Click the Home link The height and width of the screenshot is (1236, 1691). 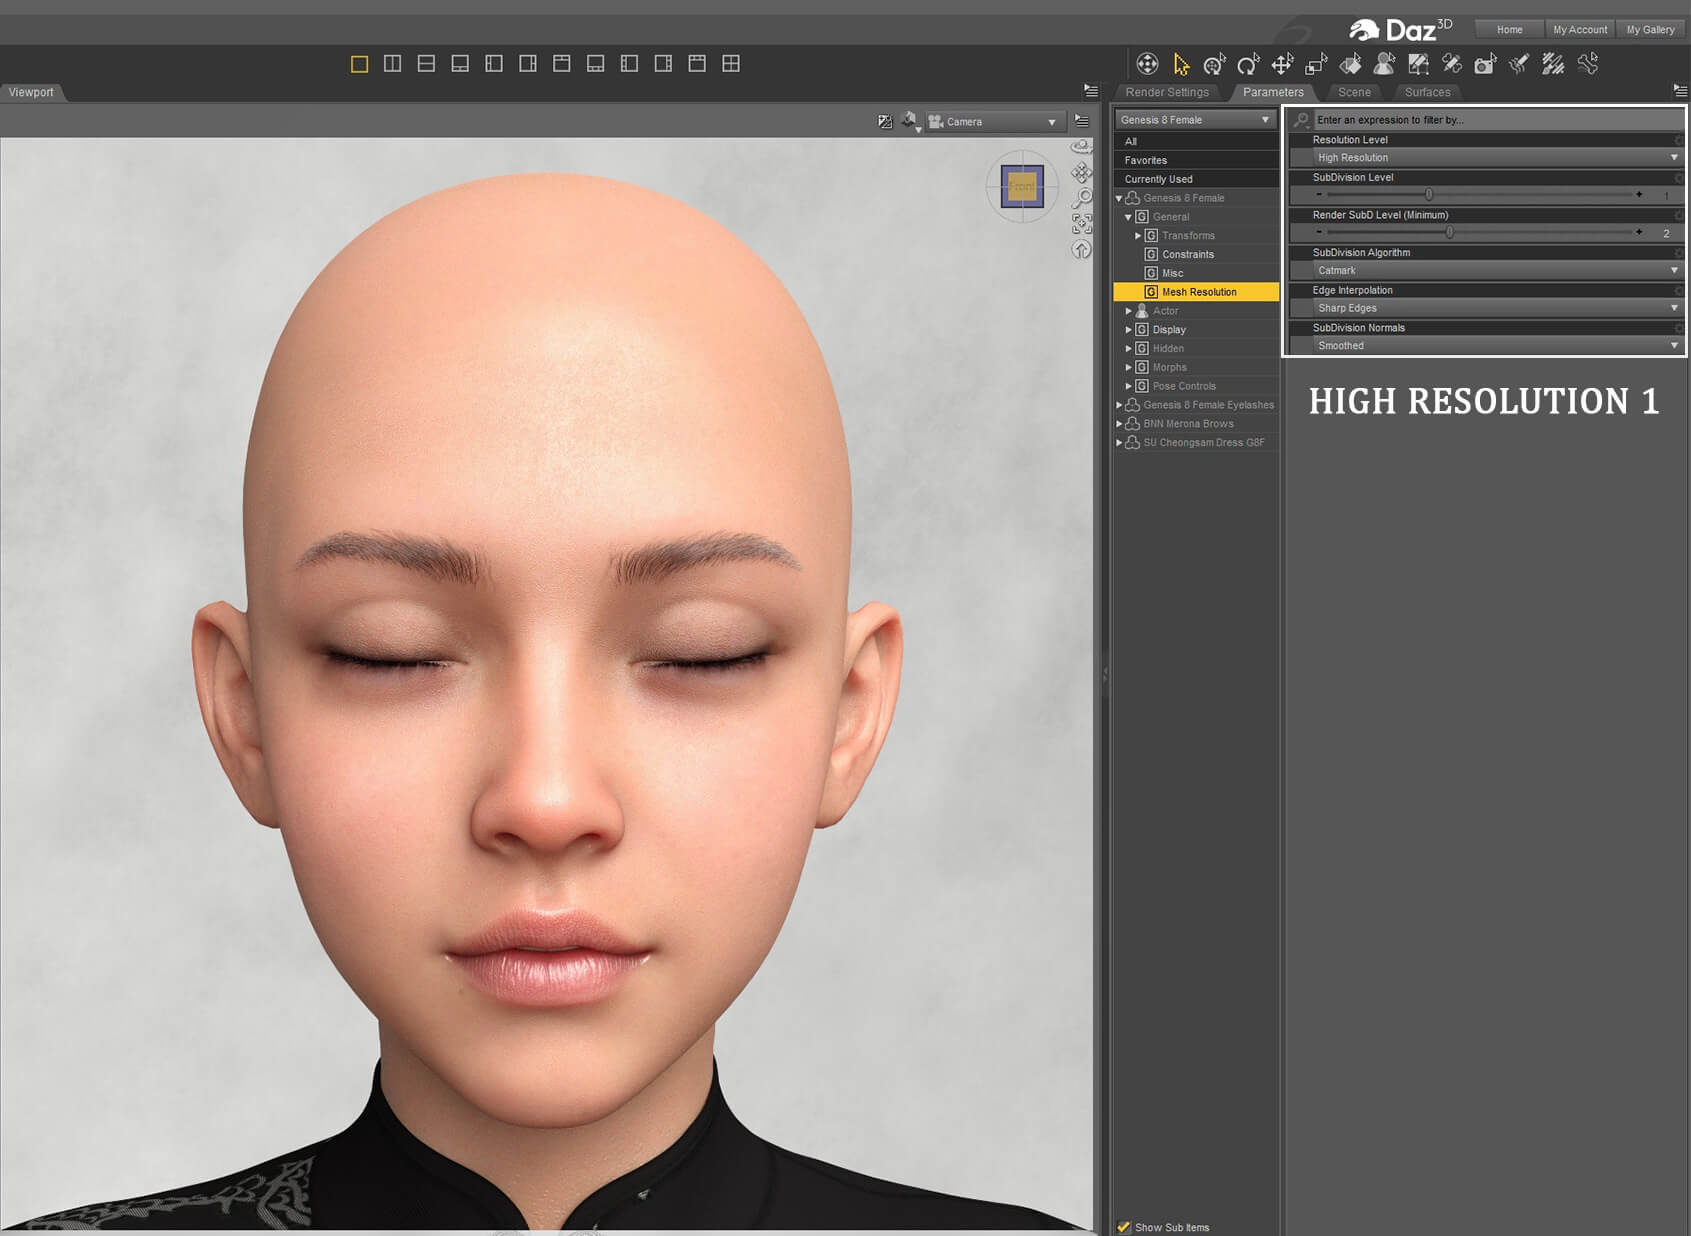pyautogui.click(x=1509, y=29)
